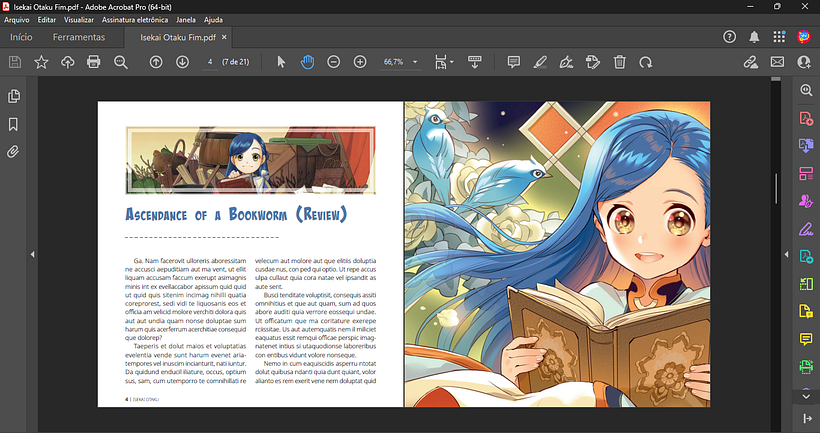
Task: Open the attachments paperclip panel
Action: 13,152
